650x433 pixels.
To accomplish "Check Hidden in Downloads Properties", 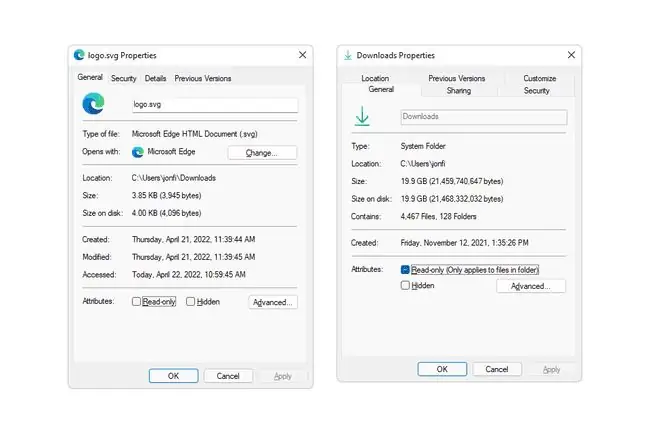I will [x=405, y=285].
